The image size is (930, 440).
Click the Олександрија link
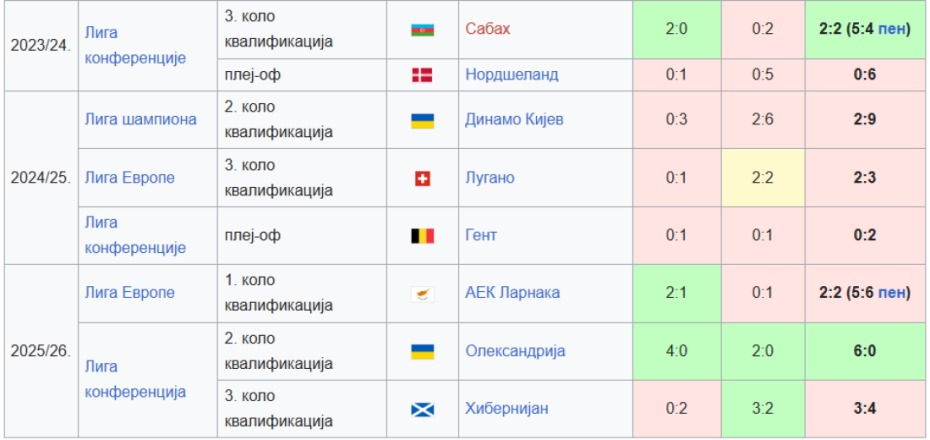pos(515,351)
